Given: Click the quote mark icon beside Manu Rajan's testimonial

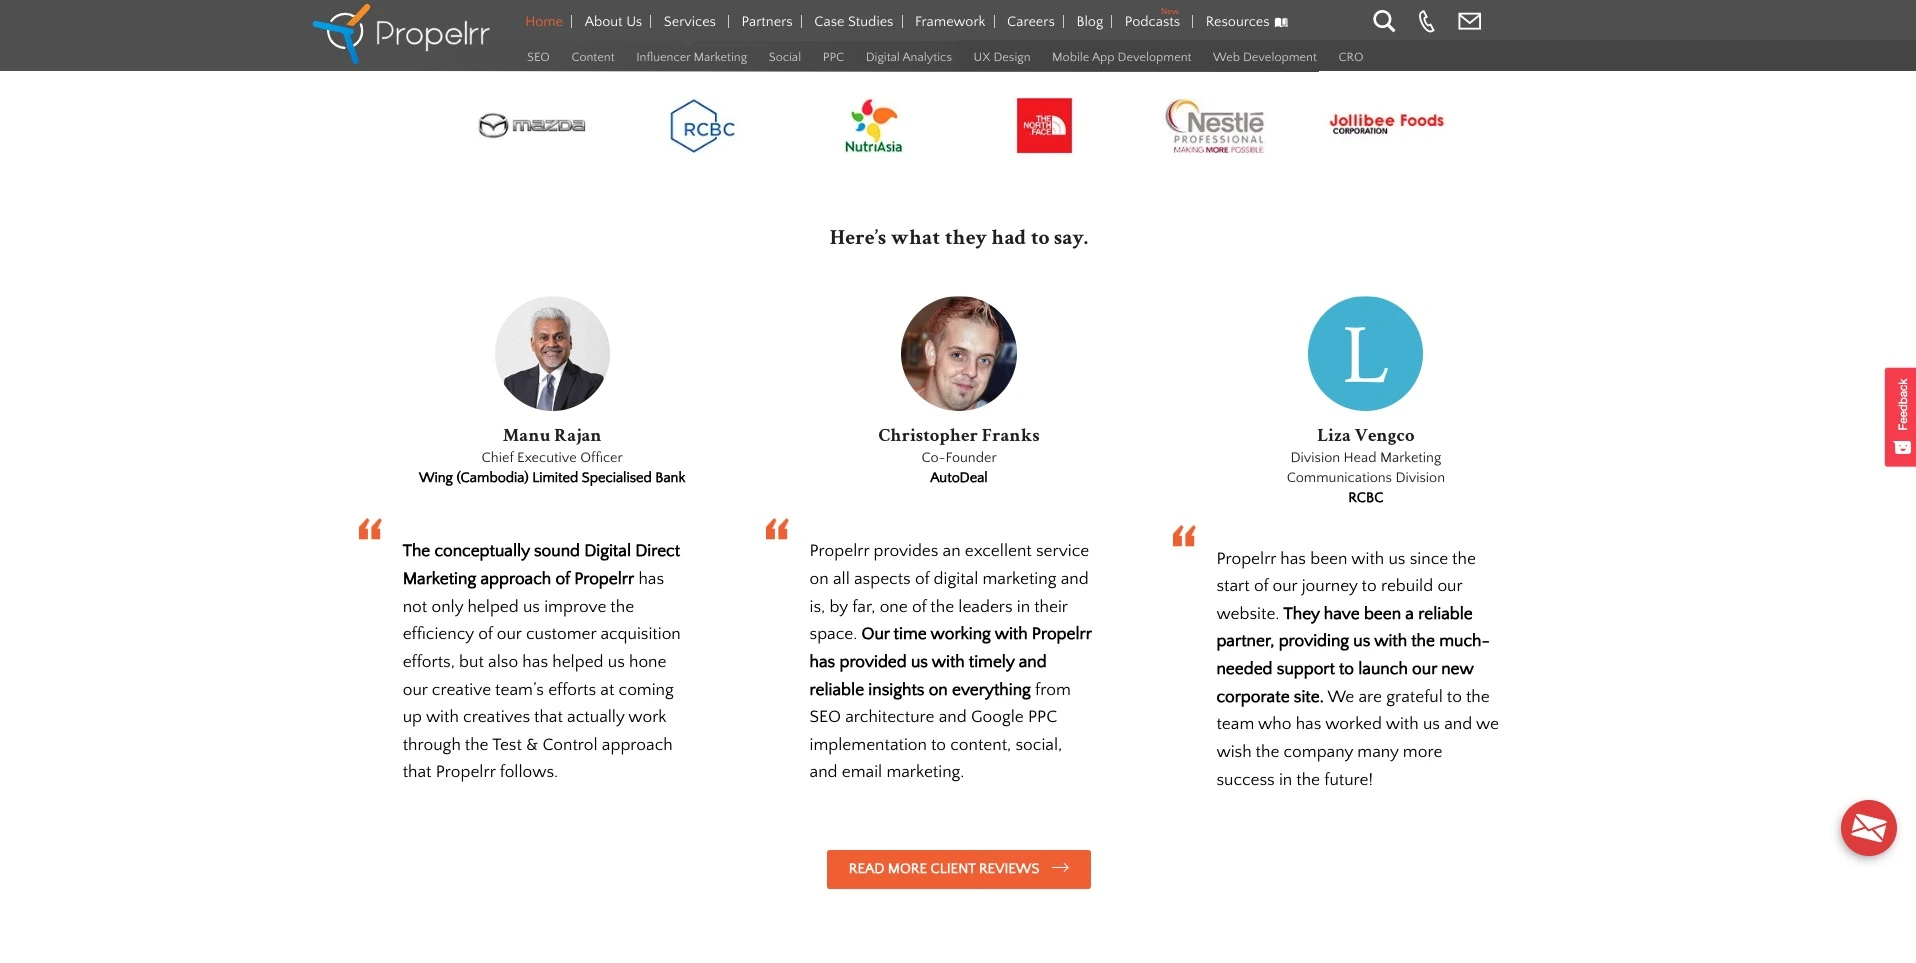Looking at the screenshot, I should click(370, 529).
